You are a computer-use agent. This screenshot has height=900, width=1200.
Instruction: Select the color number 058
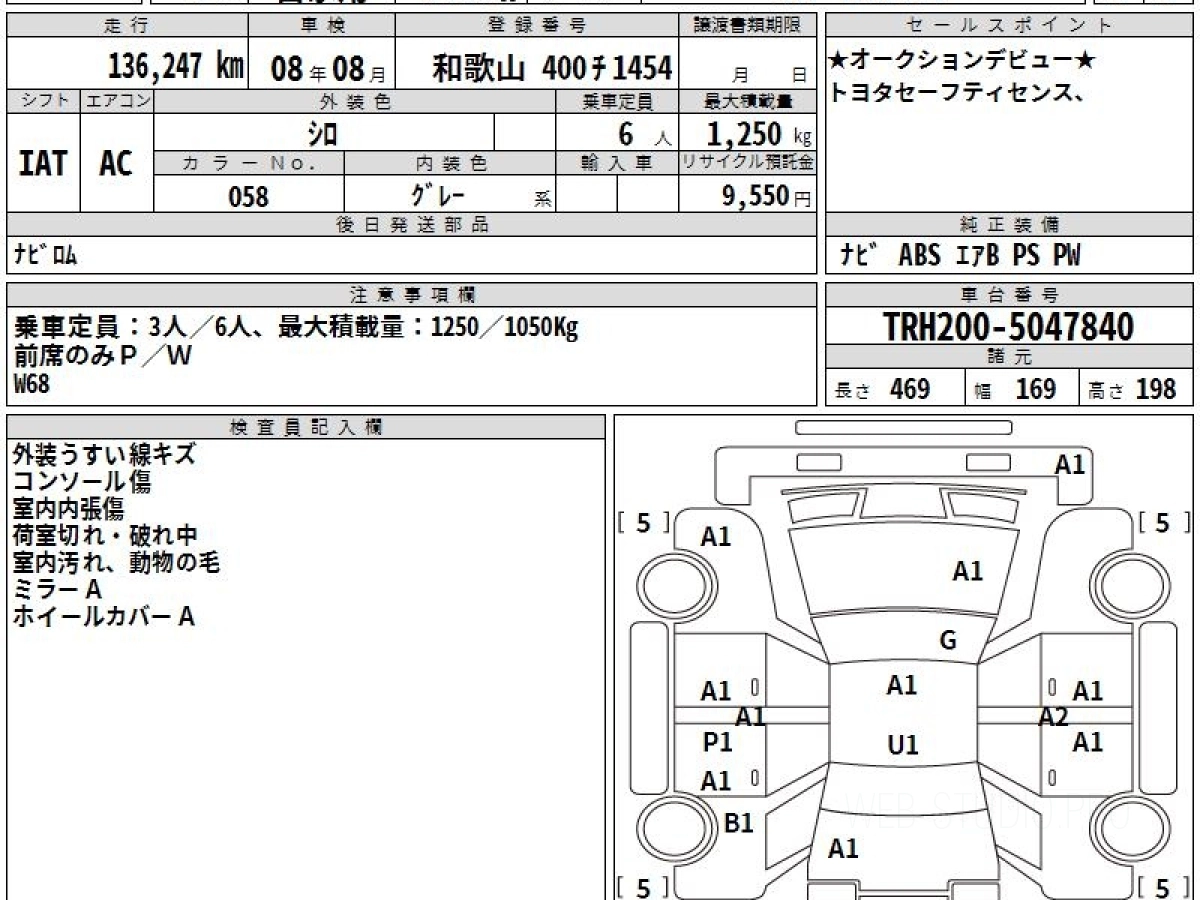pos(248,196)
